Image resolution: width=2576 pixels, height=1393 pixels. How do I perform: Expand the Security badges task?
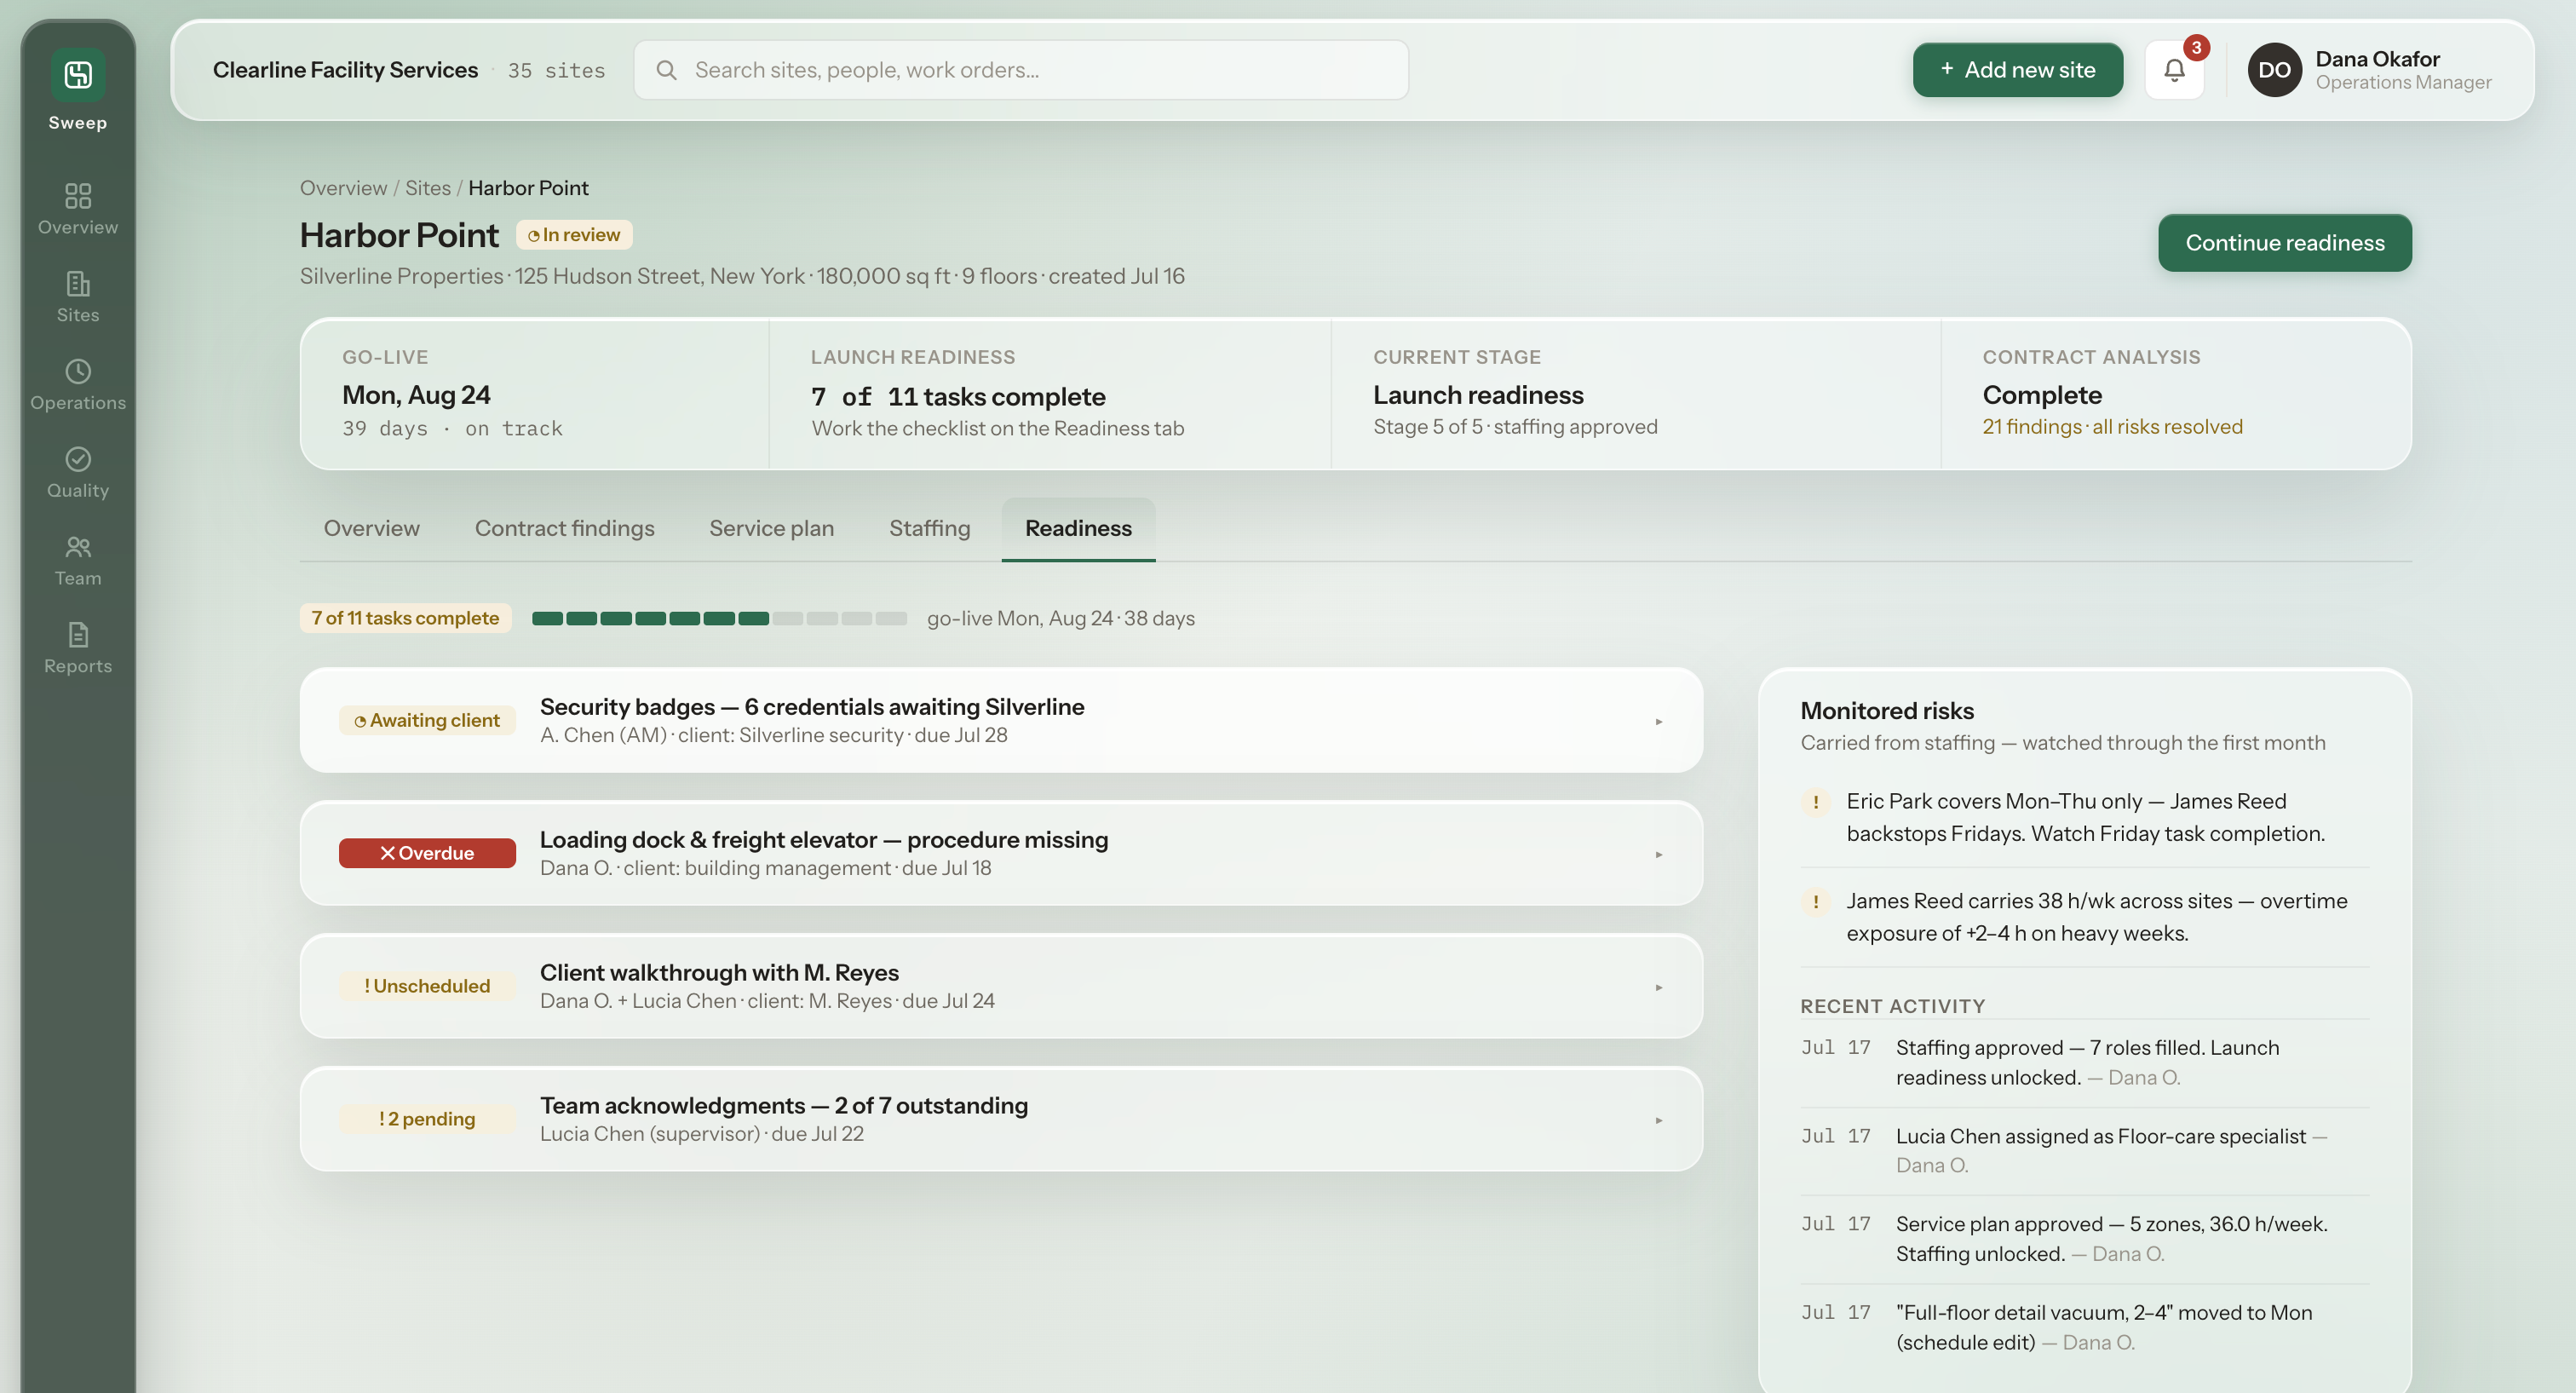click(1658, 721)
